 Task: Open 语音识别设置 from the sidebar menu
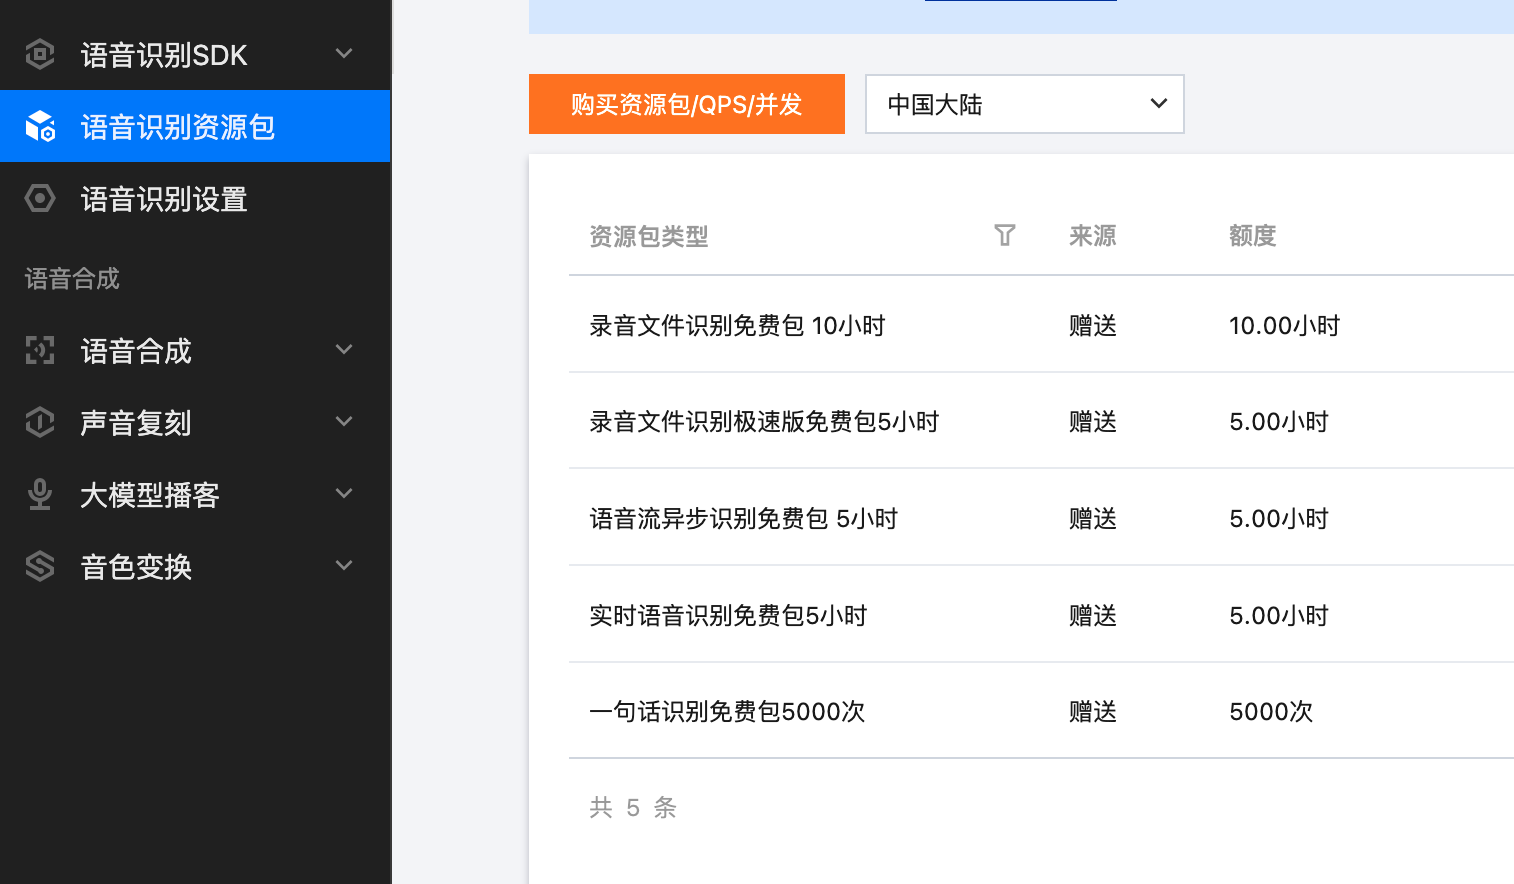pos(163,198)
